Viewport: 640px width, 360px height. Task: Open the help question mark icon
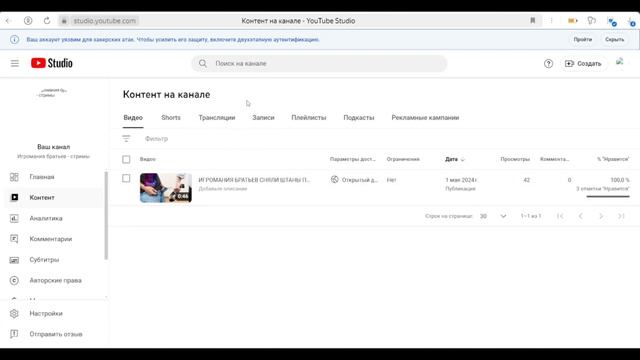pos(548,64)
